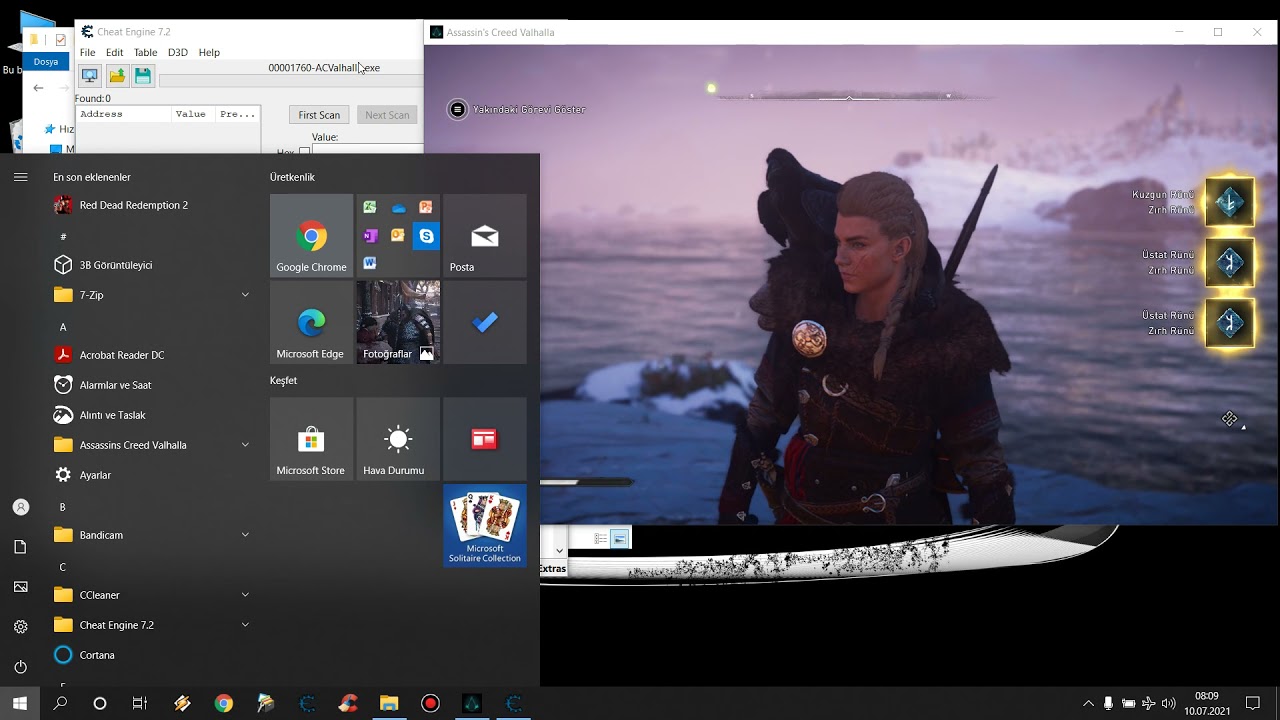Click the Value input field in Cheat Engine

click(x=368, y=149)
